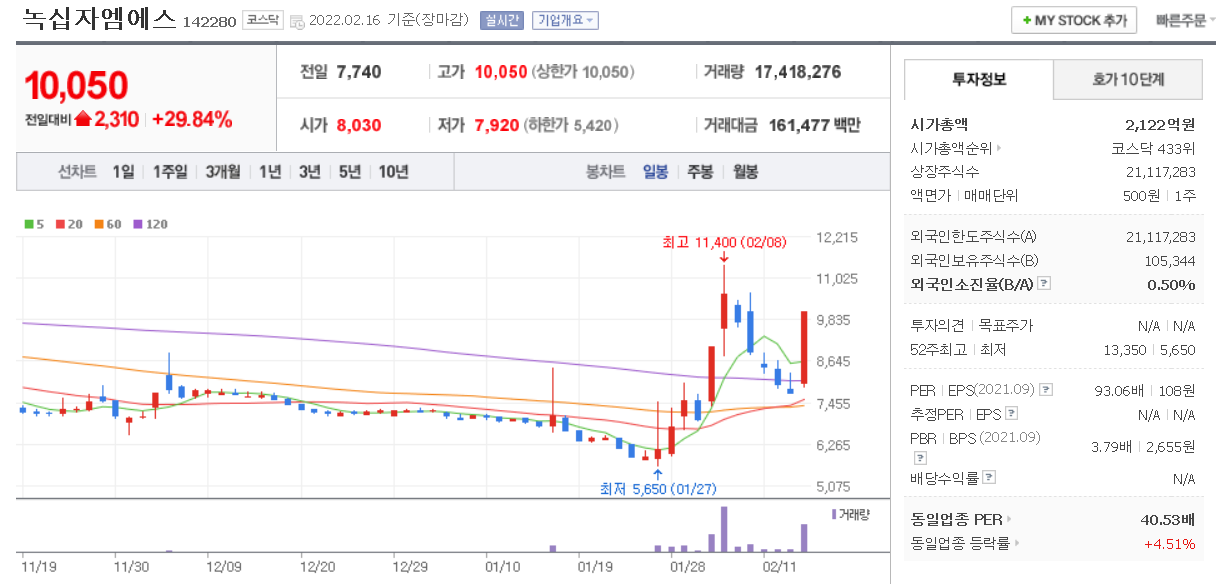Switch to the 투자정보 tab

(x=979, y=79)
